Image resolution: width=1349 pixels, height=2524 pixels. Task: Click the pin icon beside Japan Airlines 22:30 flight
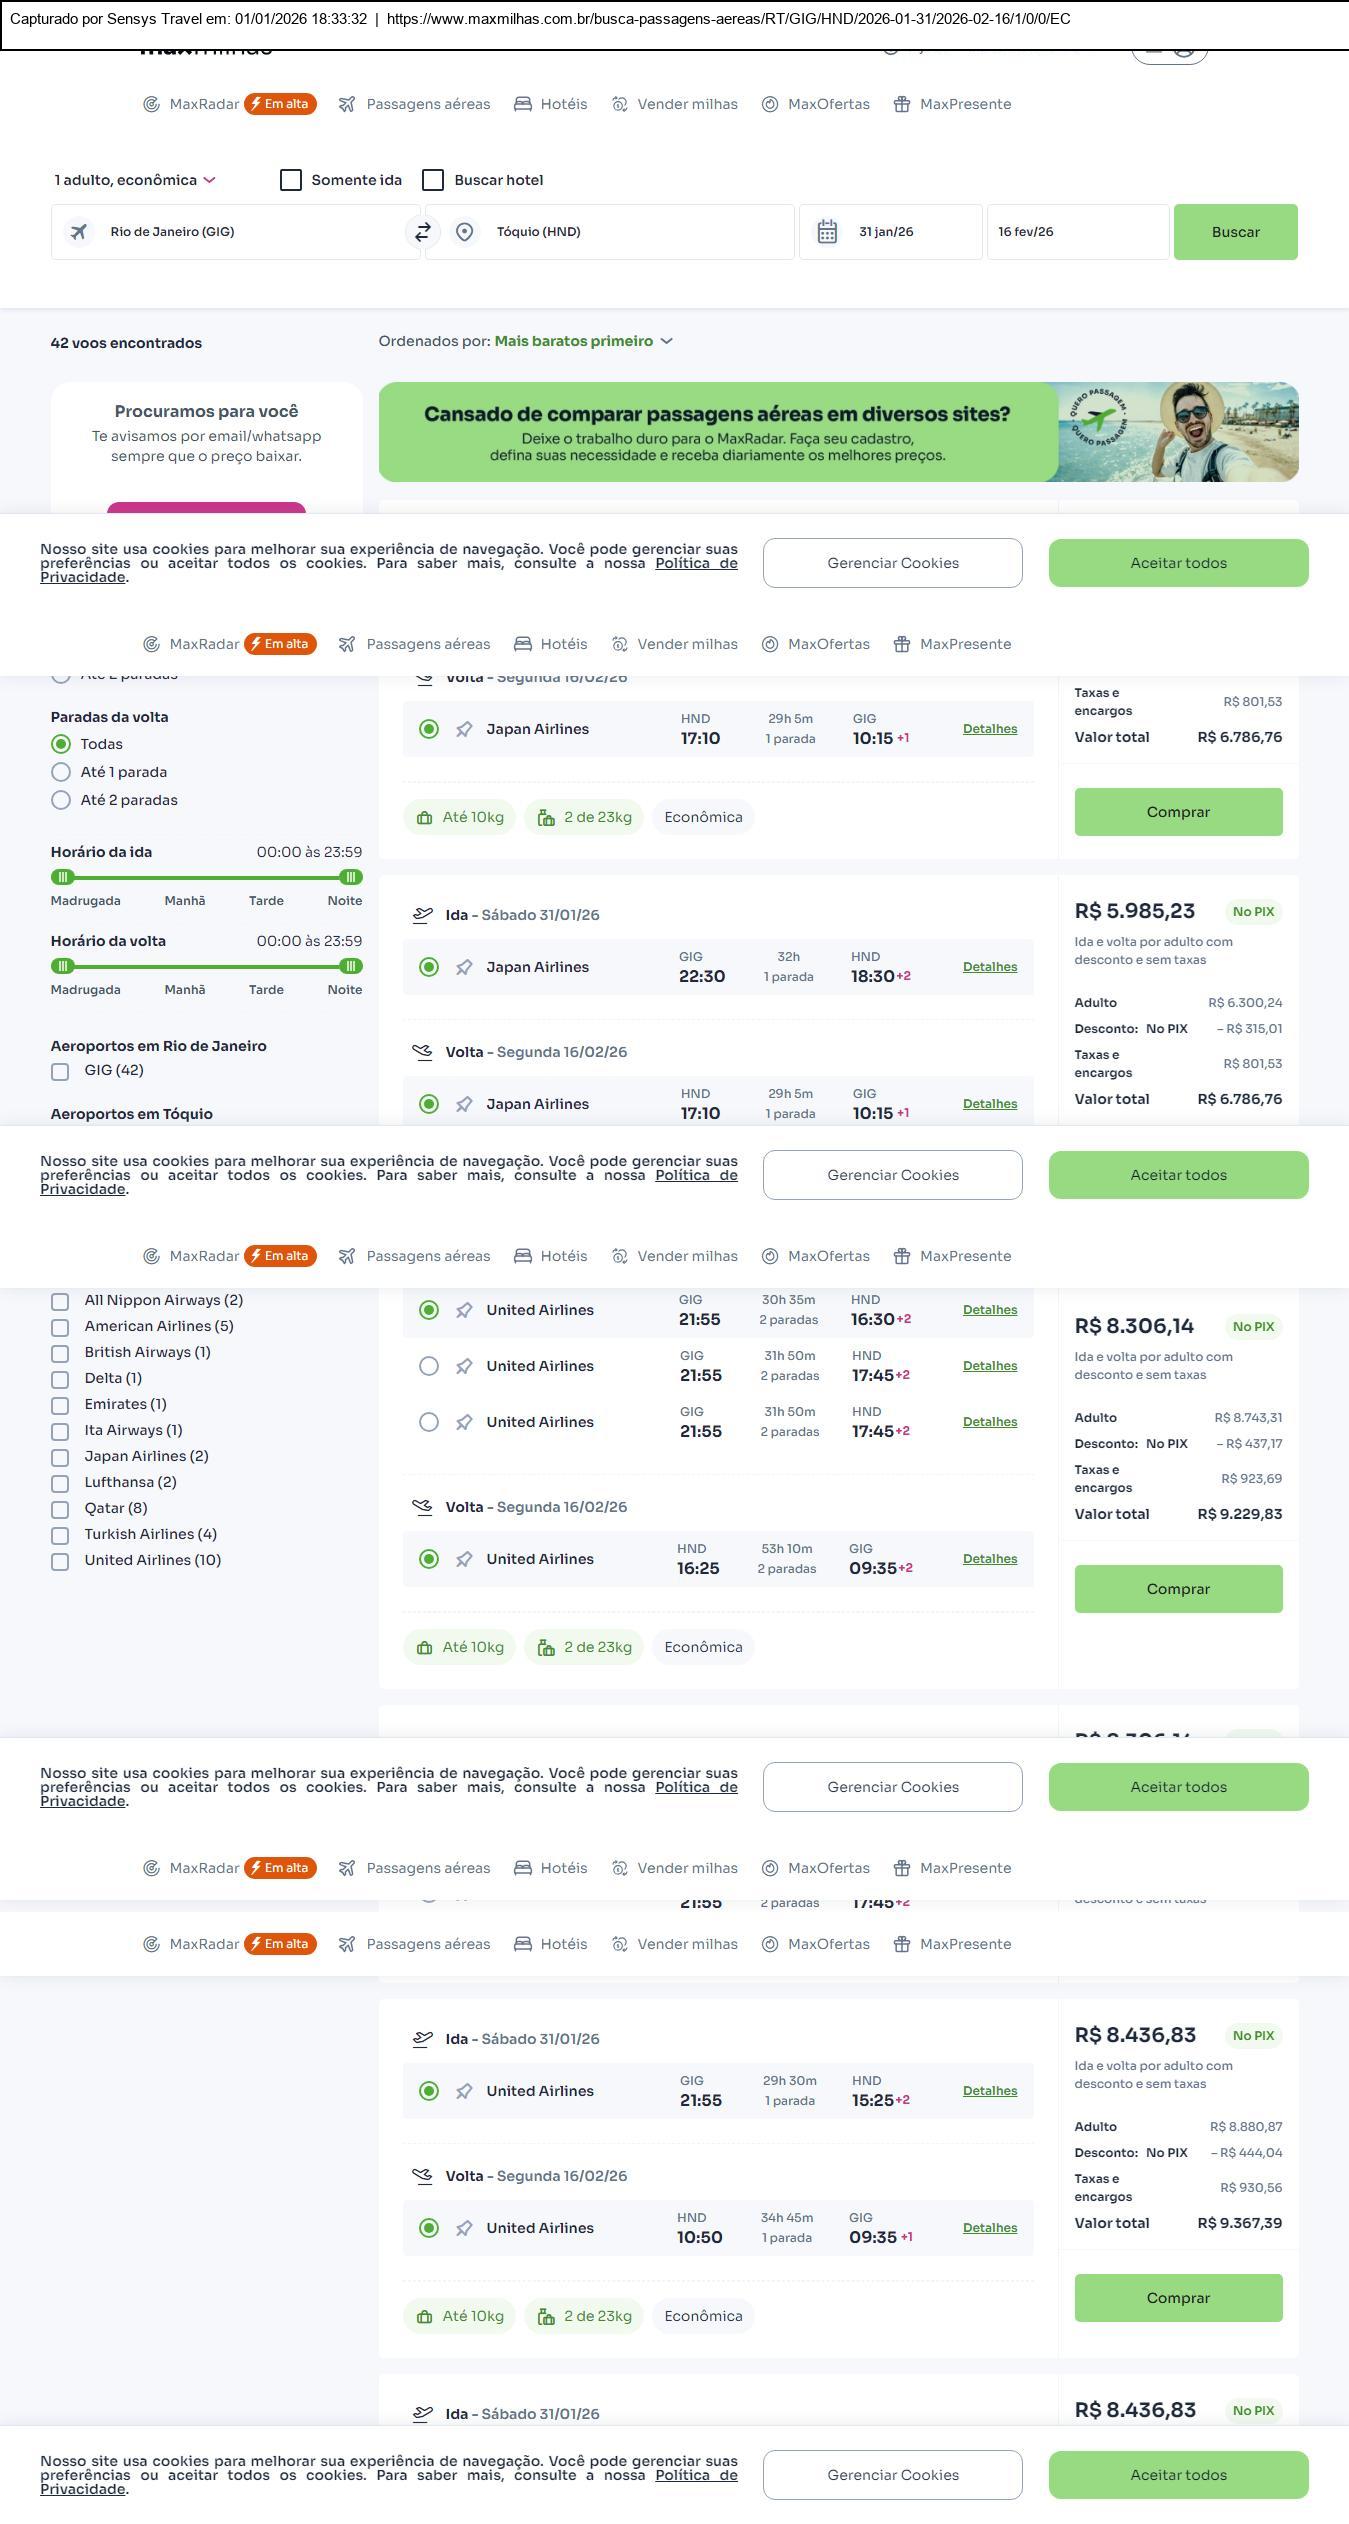(x=464, y=967)
